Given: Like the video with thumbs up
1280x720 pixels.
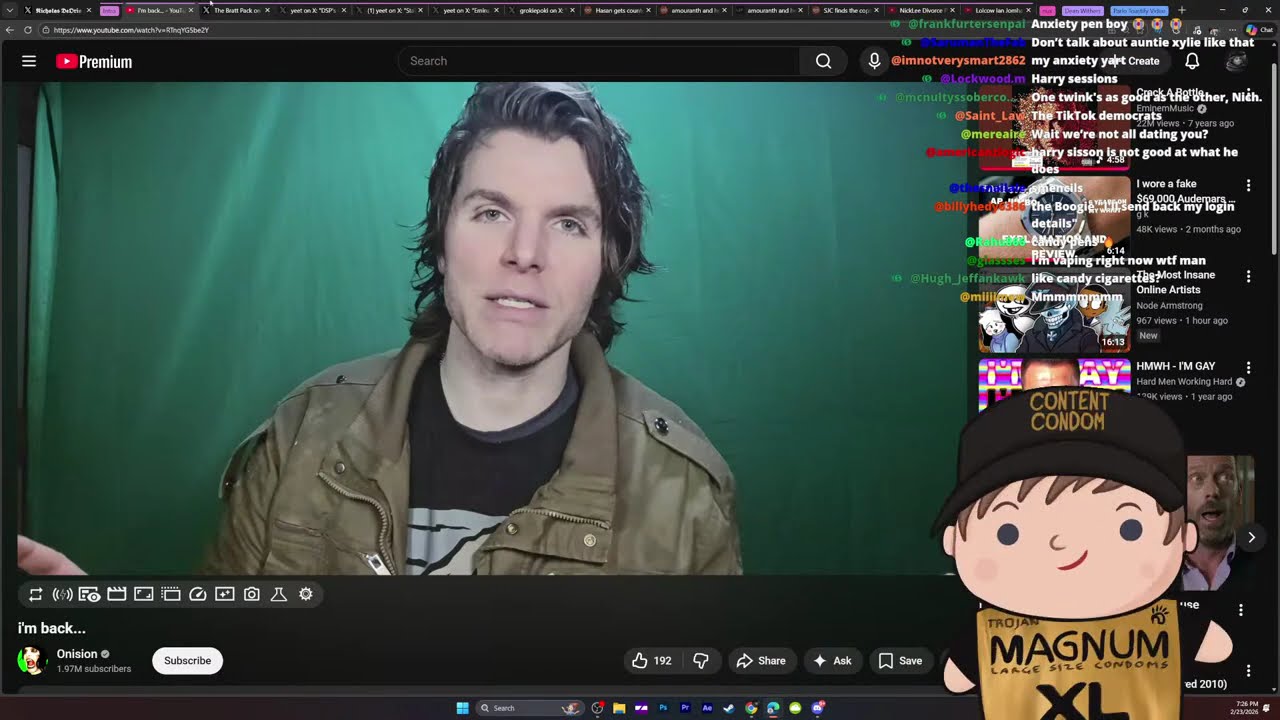Looking at the screenshot, I should tap(651, 661).
